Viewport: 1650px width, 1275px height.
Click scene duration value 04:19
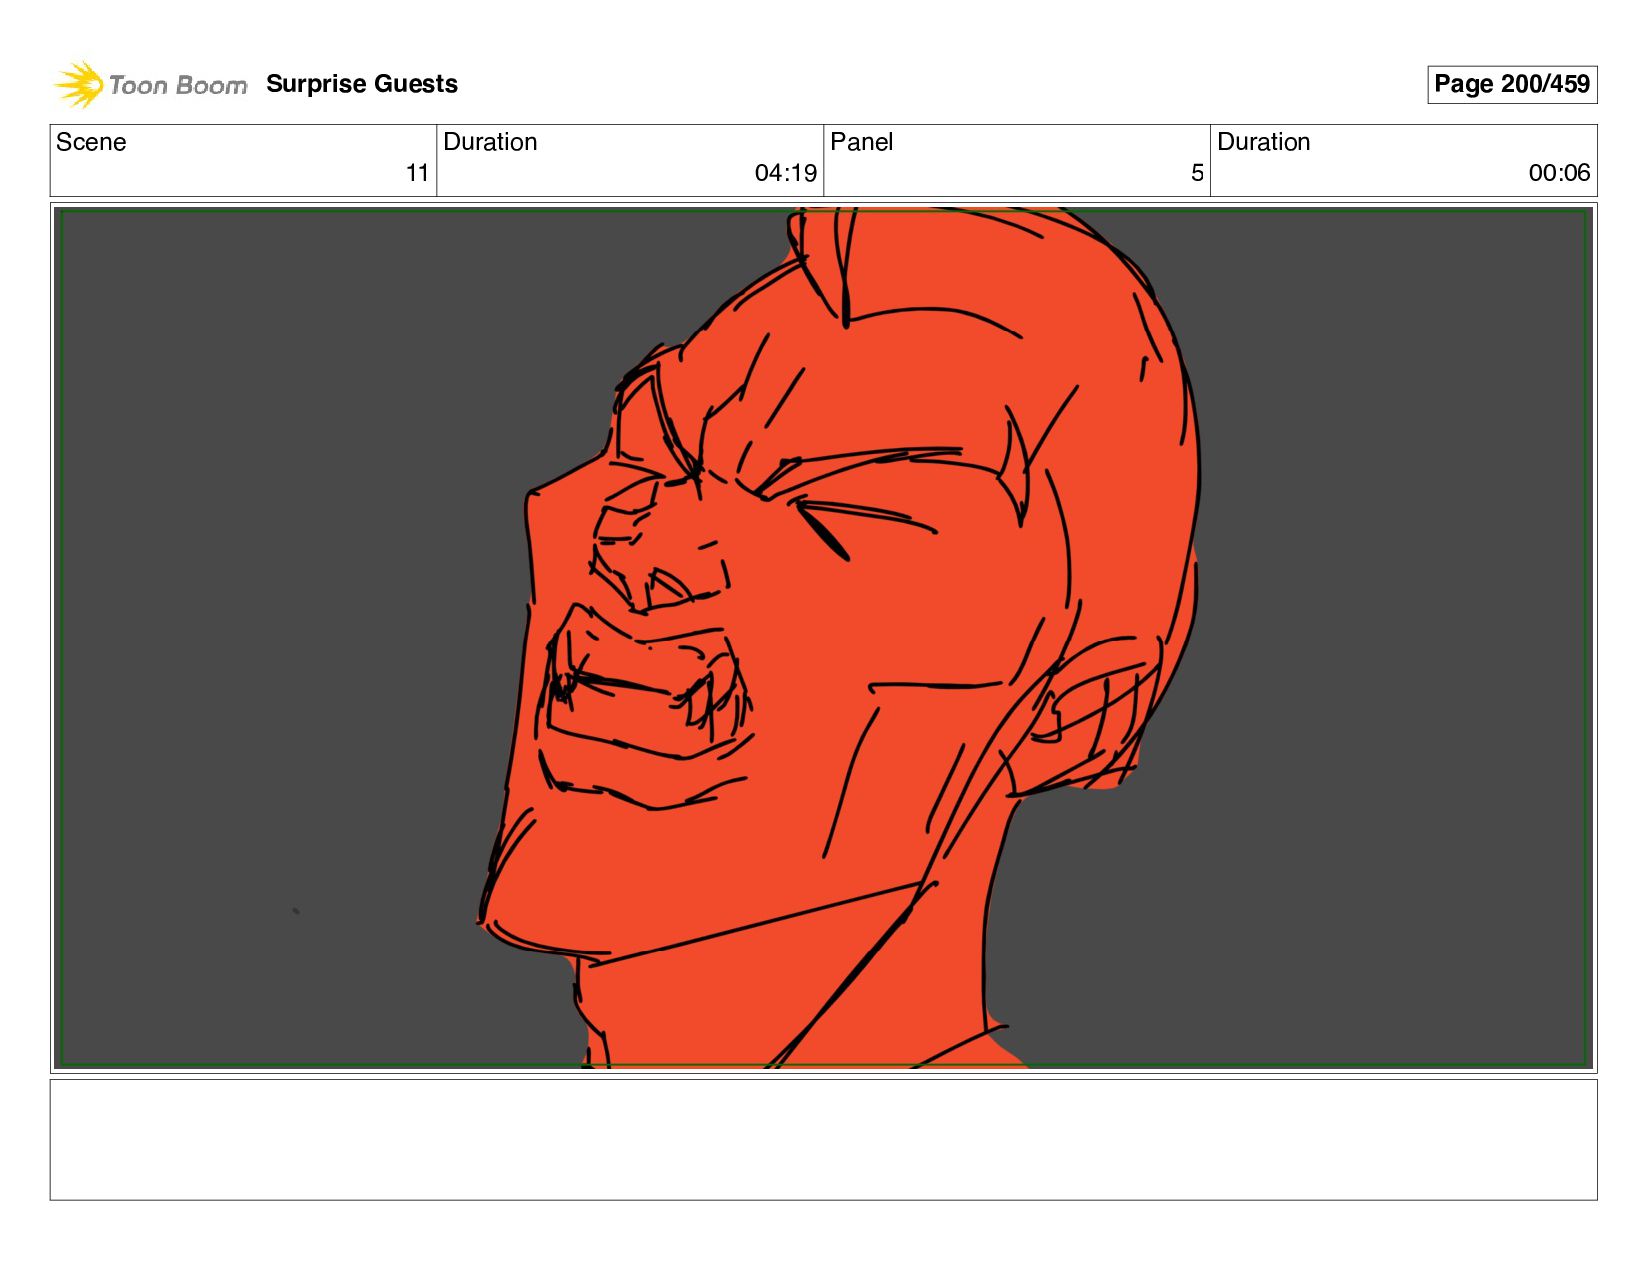pyautogui.click(x=786, y=173)
